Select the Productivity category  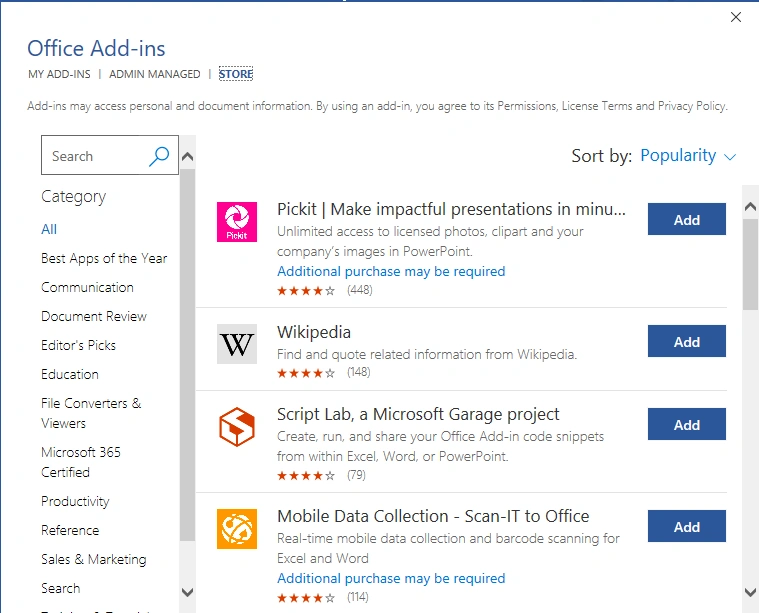click(75, 501)
